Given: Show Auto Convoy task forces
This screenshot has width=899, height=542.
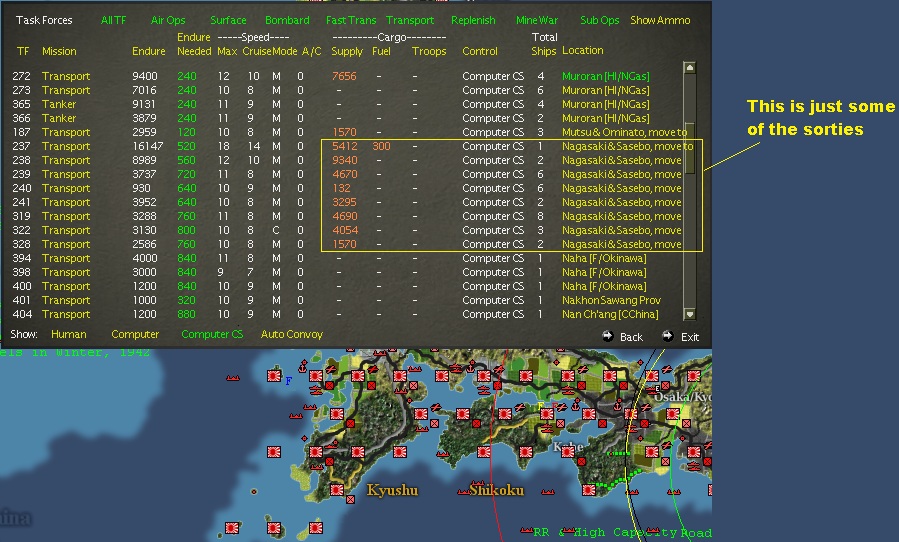Looking at the screenshot, I should pos(292,334).
